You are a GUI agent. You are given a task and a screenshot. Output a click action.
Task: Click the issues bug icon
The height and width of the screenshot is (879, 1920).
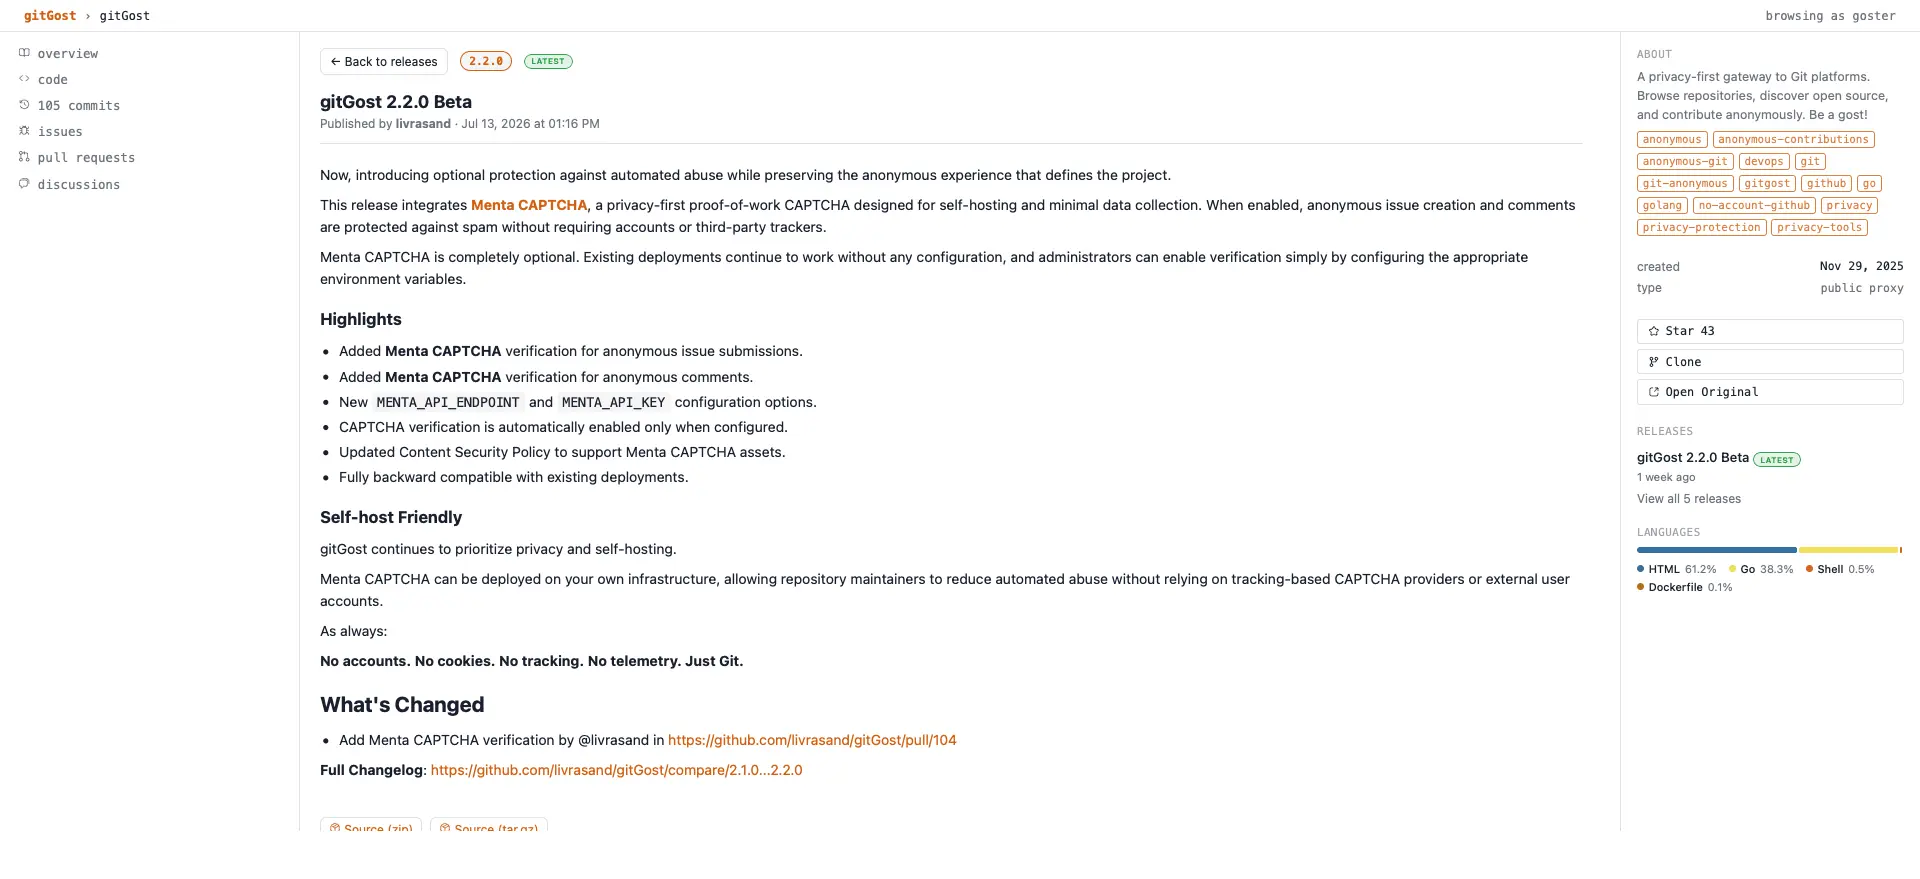[24, 131]
